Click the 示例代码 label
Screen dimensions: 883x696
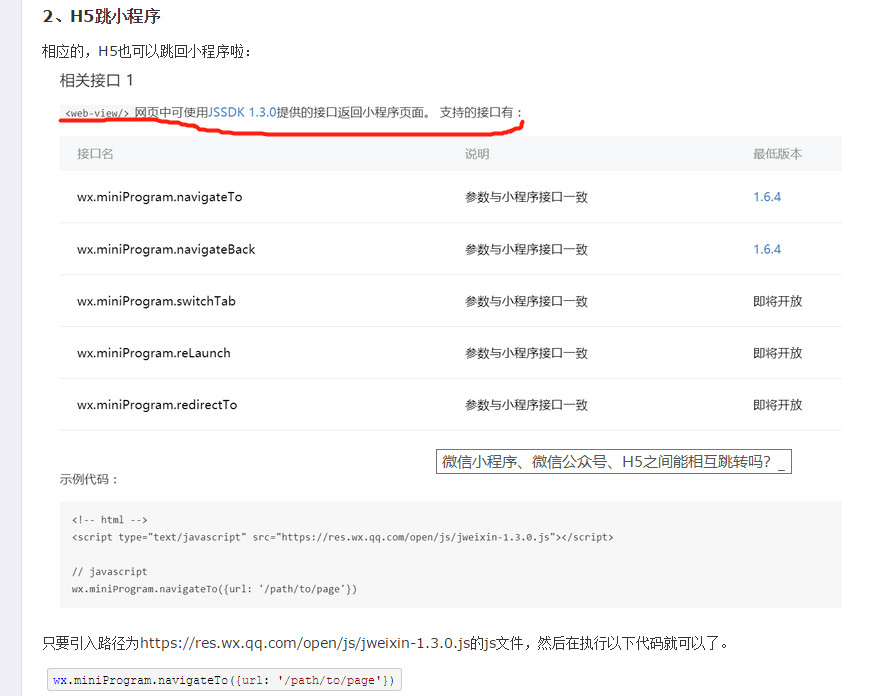pyautogui.click(x=88, y=479)
